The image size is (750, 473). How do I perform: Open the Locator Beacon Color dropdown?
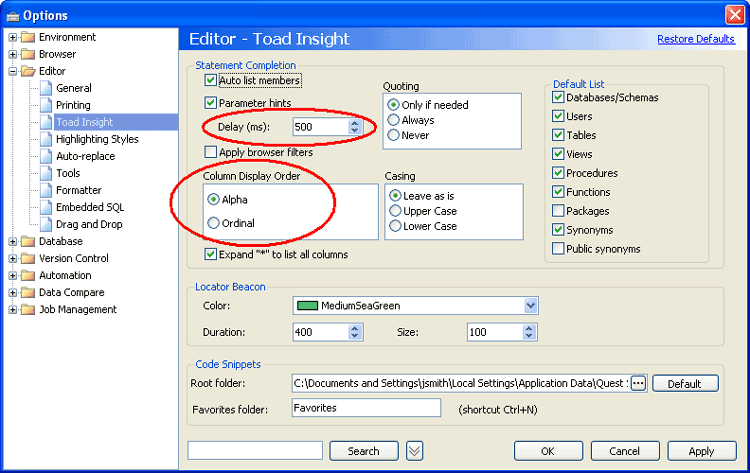click(530, 306)
